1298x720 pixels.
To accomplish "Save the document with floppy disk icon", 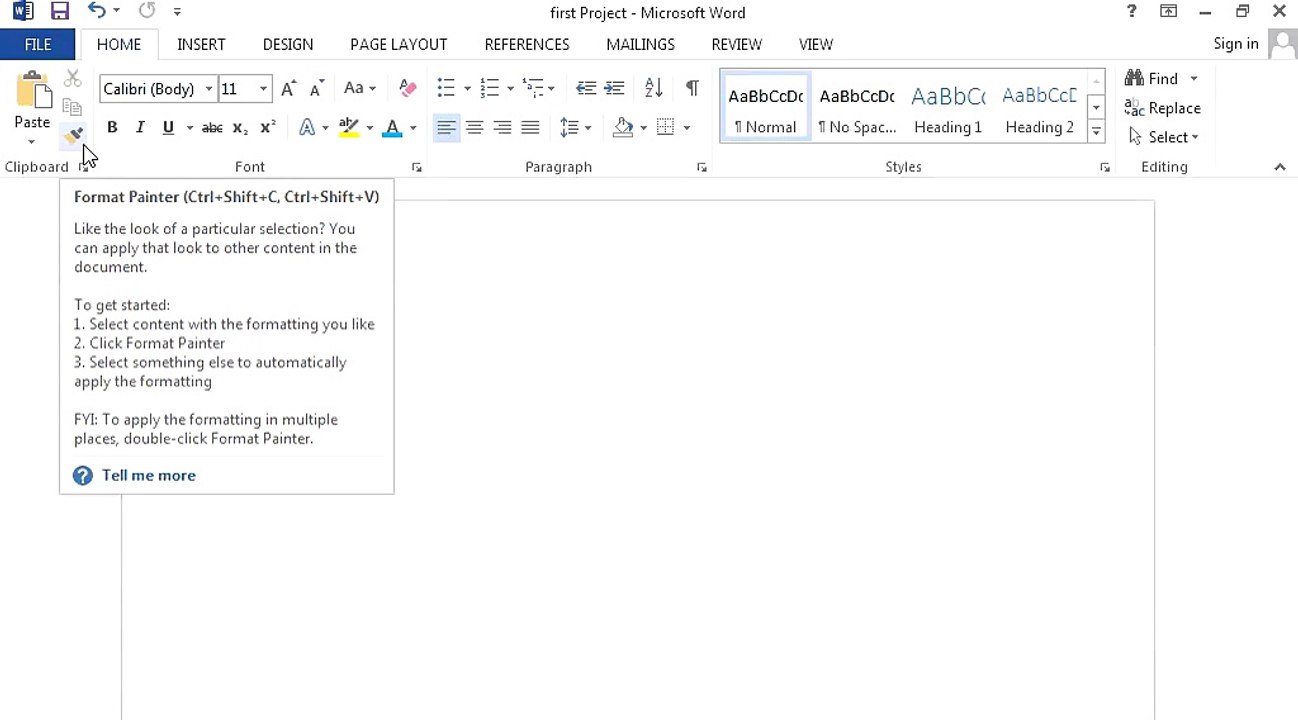I will coord(60,12).
